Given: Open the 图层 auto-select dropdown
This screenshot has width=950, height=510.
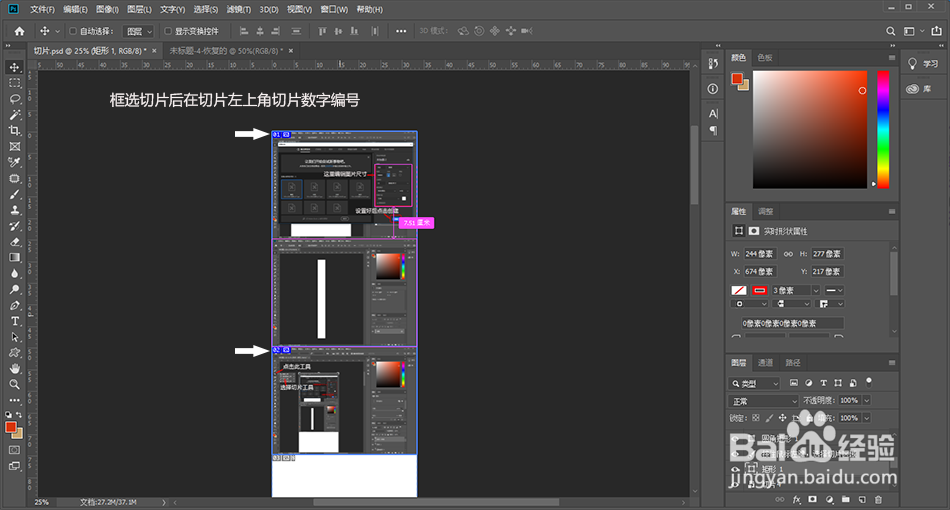Looking at the screenshot, I should [139, 31].
